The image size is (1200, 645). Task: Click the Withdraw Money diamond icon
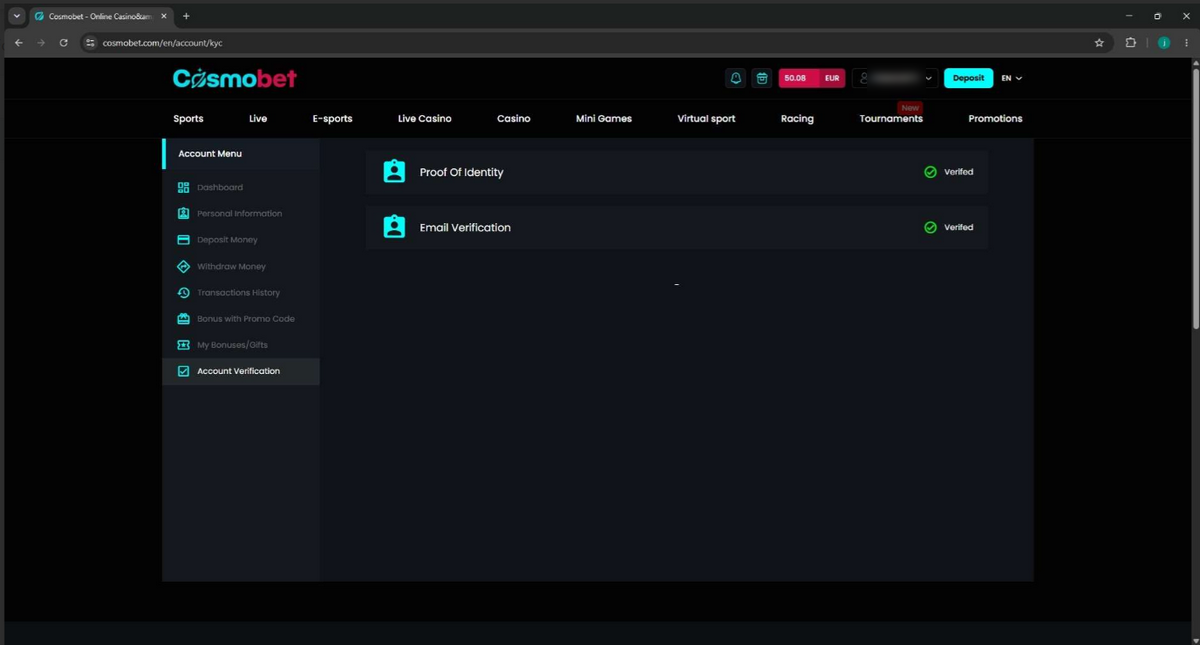point(183,266)
